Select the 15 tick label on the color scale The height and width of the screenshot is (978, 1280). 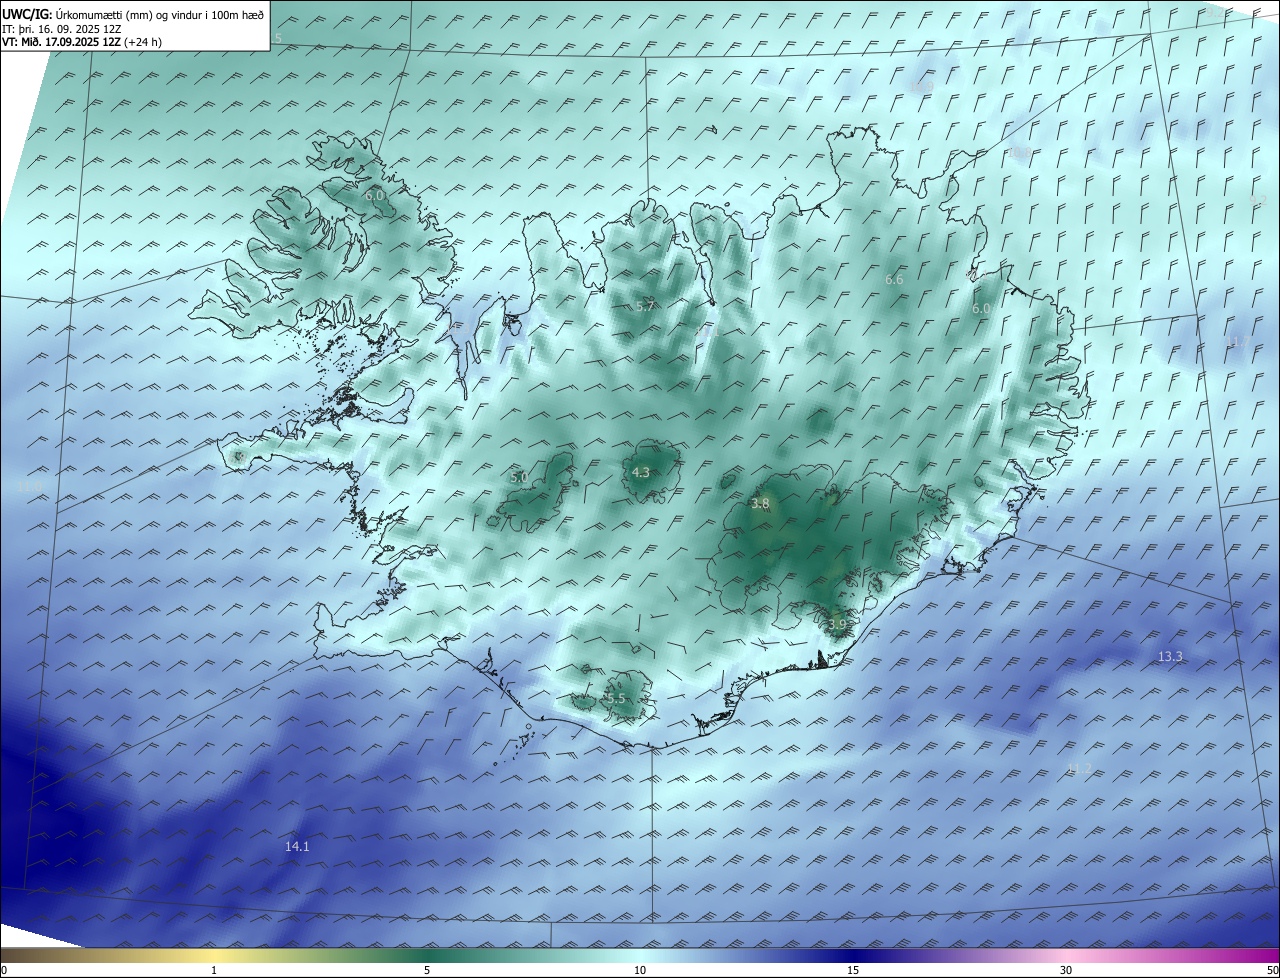click(853, 970)
